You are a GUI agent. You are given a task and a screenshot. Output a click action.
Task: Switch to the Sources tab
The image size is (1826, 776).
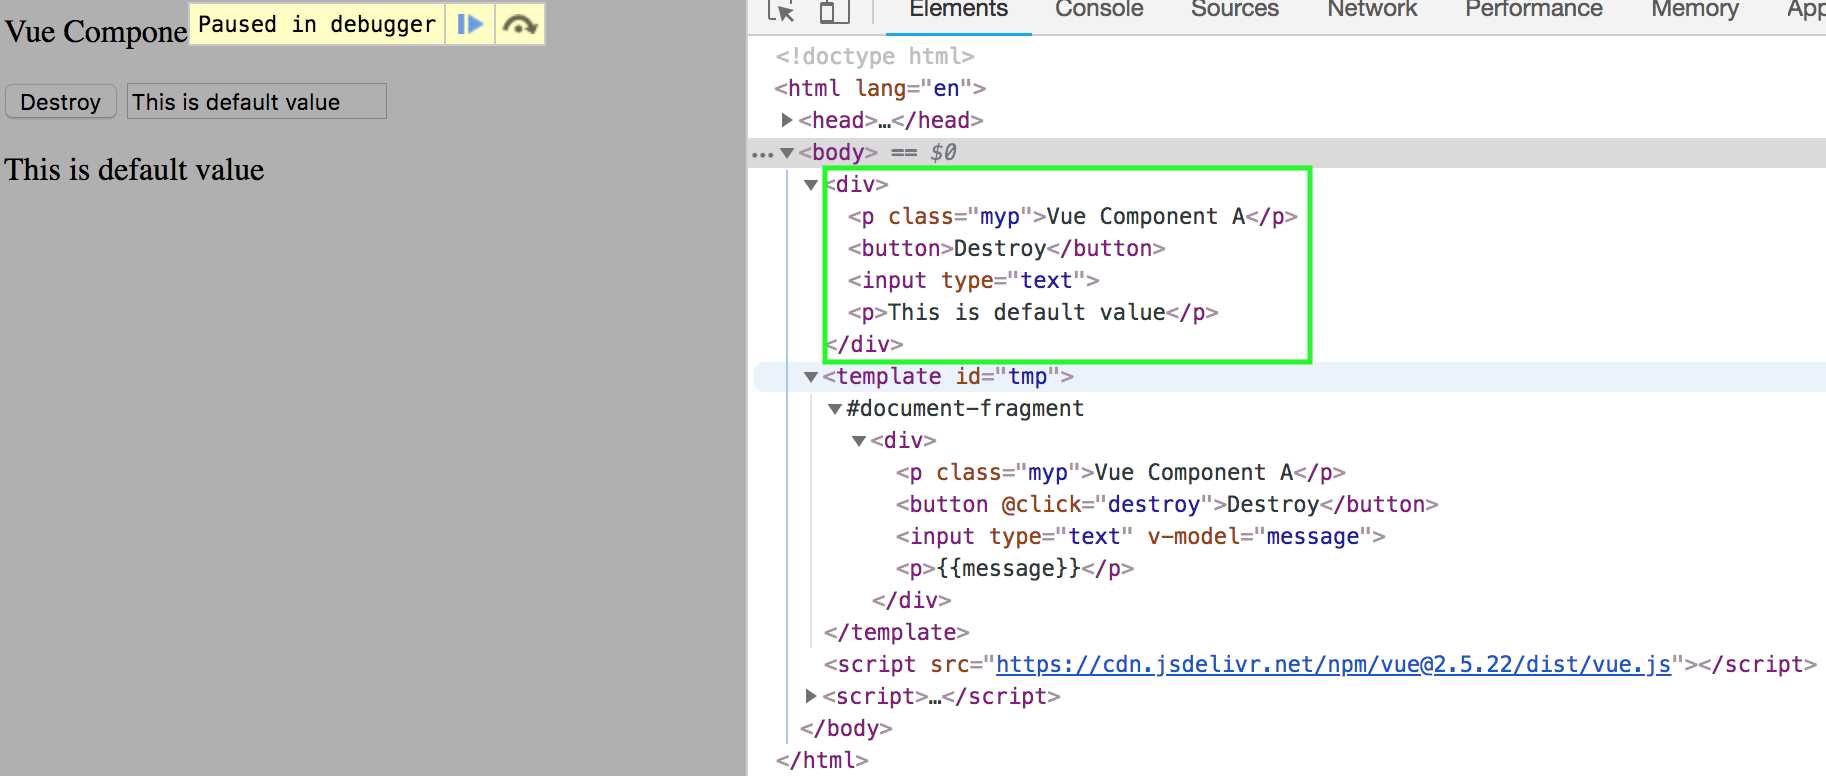tap(1235, 10)
